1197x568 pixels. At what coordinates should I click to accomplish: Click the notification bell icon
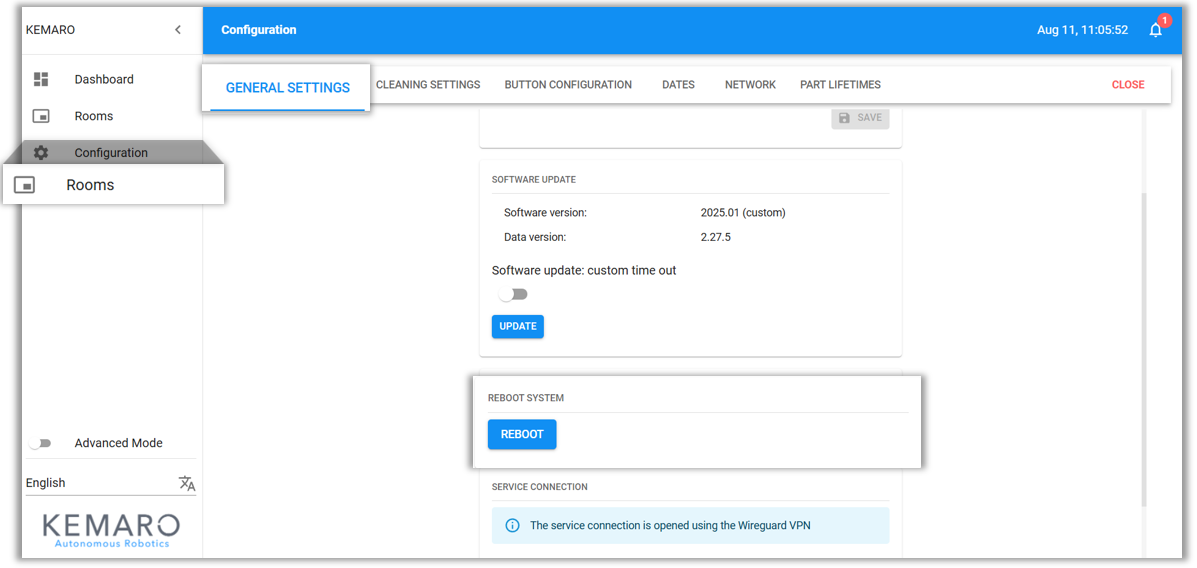pyautogui.click(x=1155, y=30)
